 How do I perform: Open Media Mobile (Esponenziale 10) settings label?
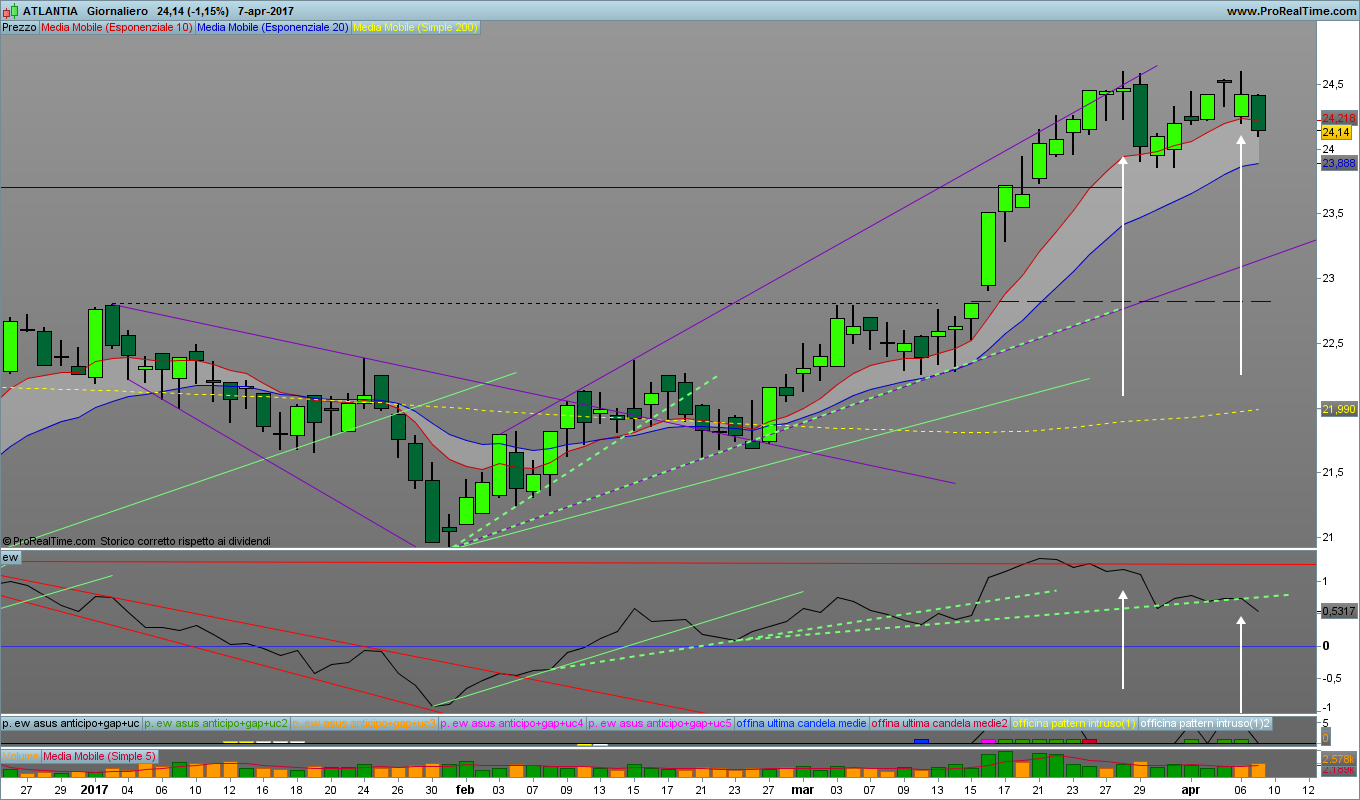[x=116, y=27]
